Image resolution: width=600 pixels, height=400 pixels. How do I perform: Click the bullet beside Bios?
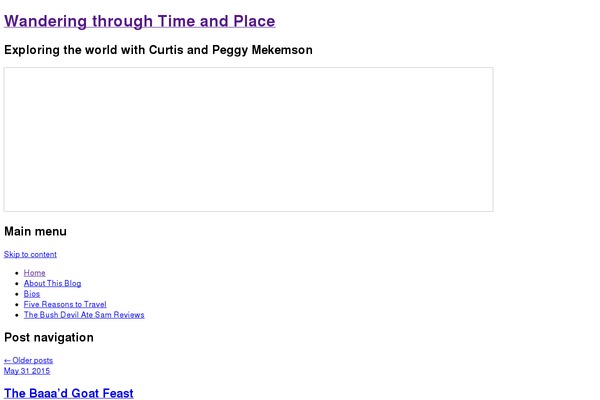coord(16,294)
